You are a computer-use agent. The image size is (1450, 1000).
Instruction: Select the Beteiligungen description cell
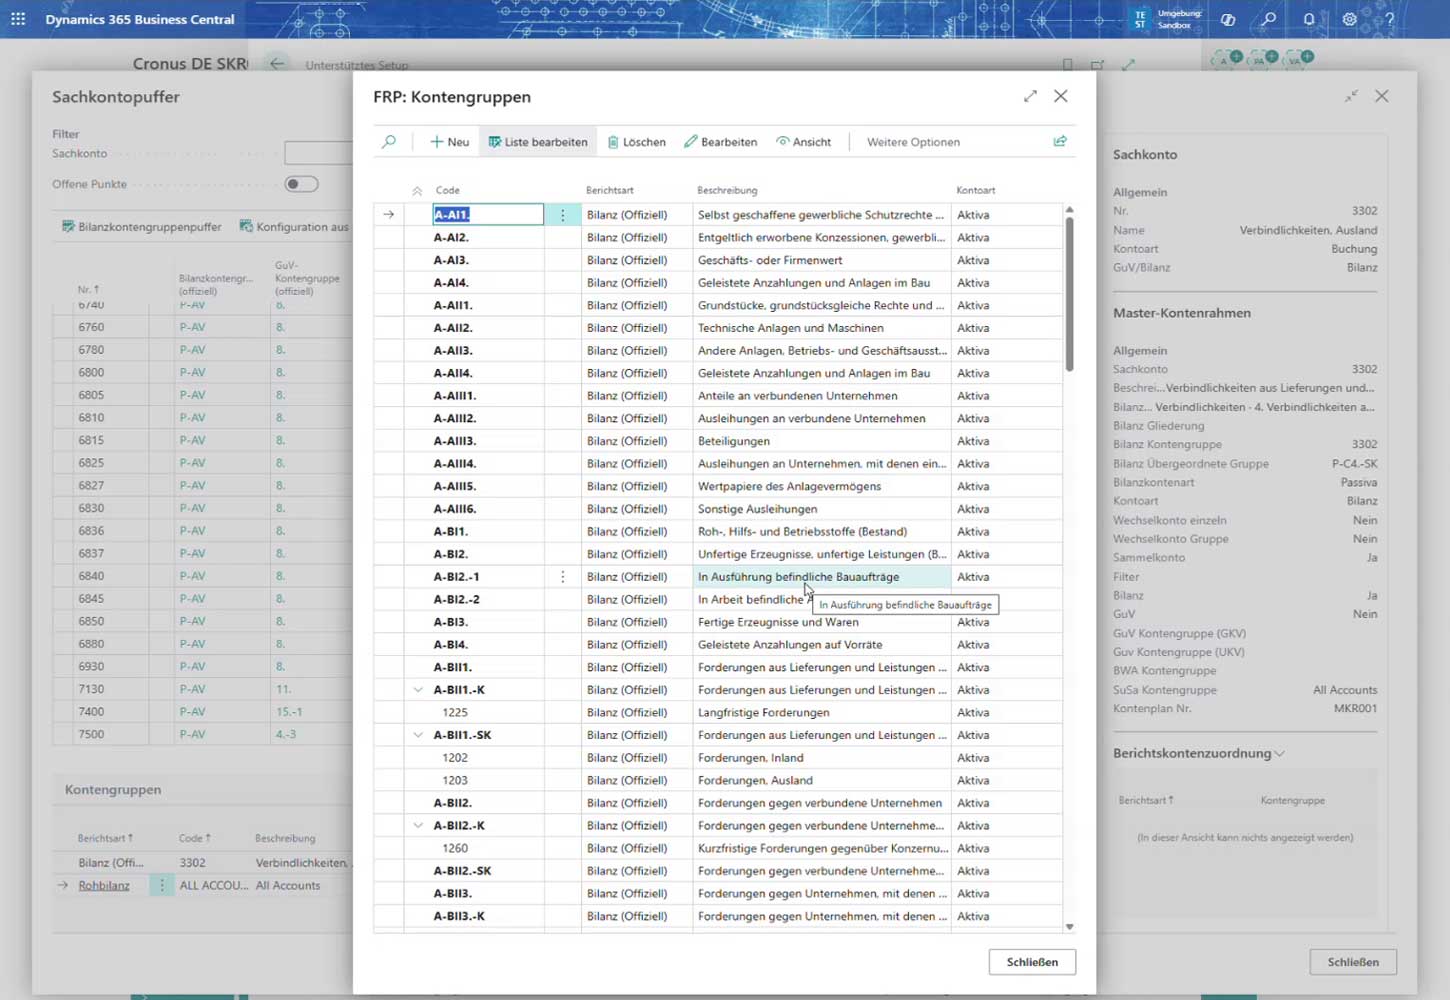821,441
